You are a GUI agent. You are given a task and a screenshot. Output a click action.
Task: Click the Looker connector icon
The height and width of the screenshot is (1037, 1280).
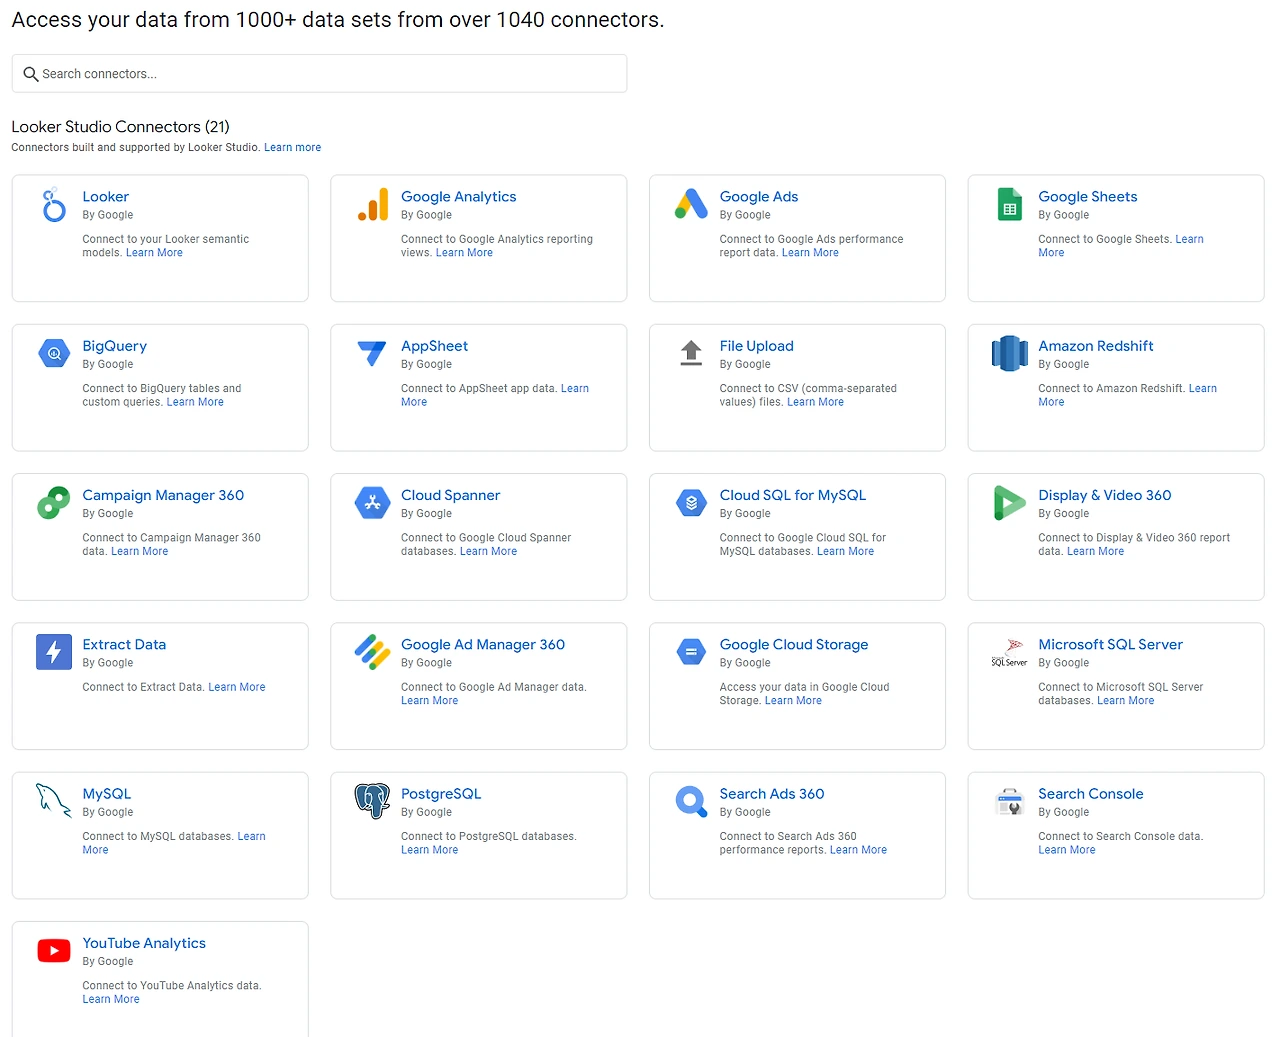54,204
